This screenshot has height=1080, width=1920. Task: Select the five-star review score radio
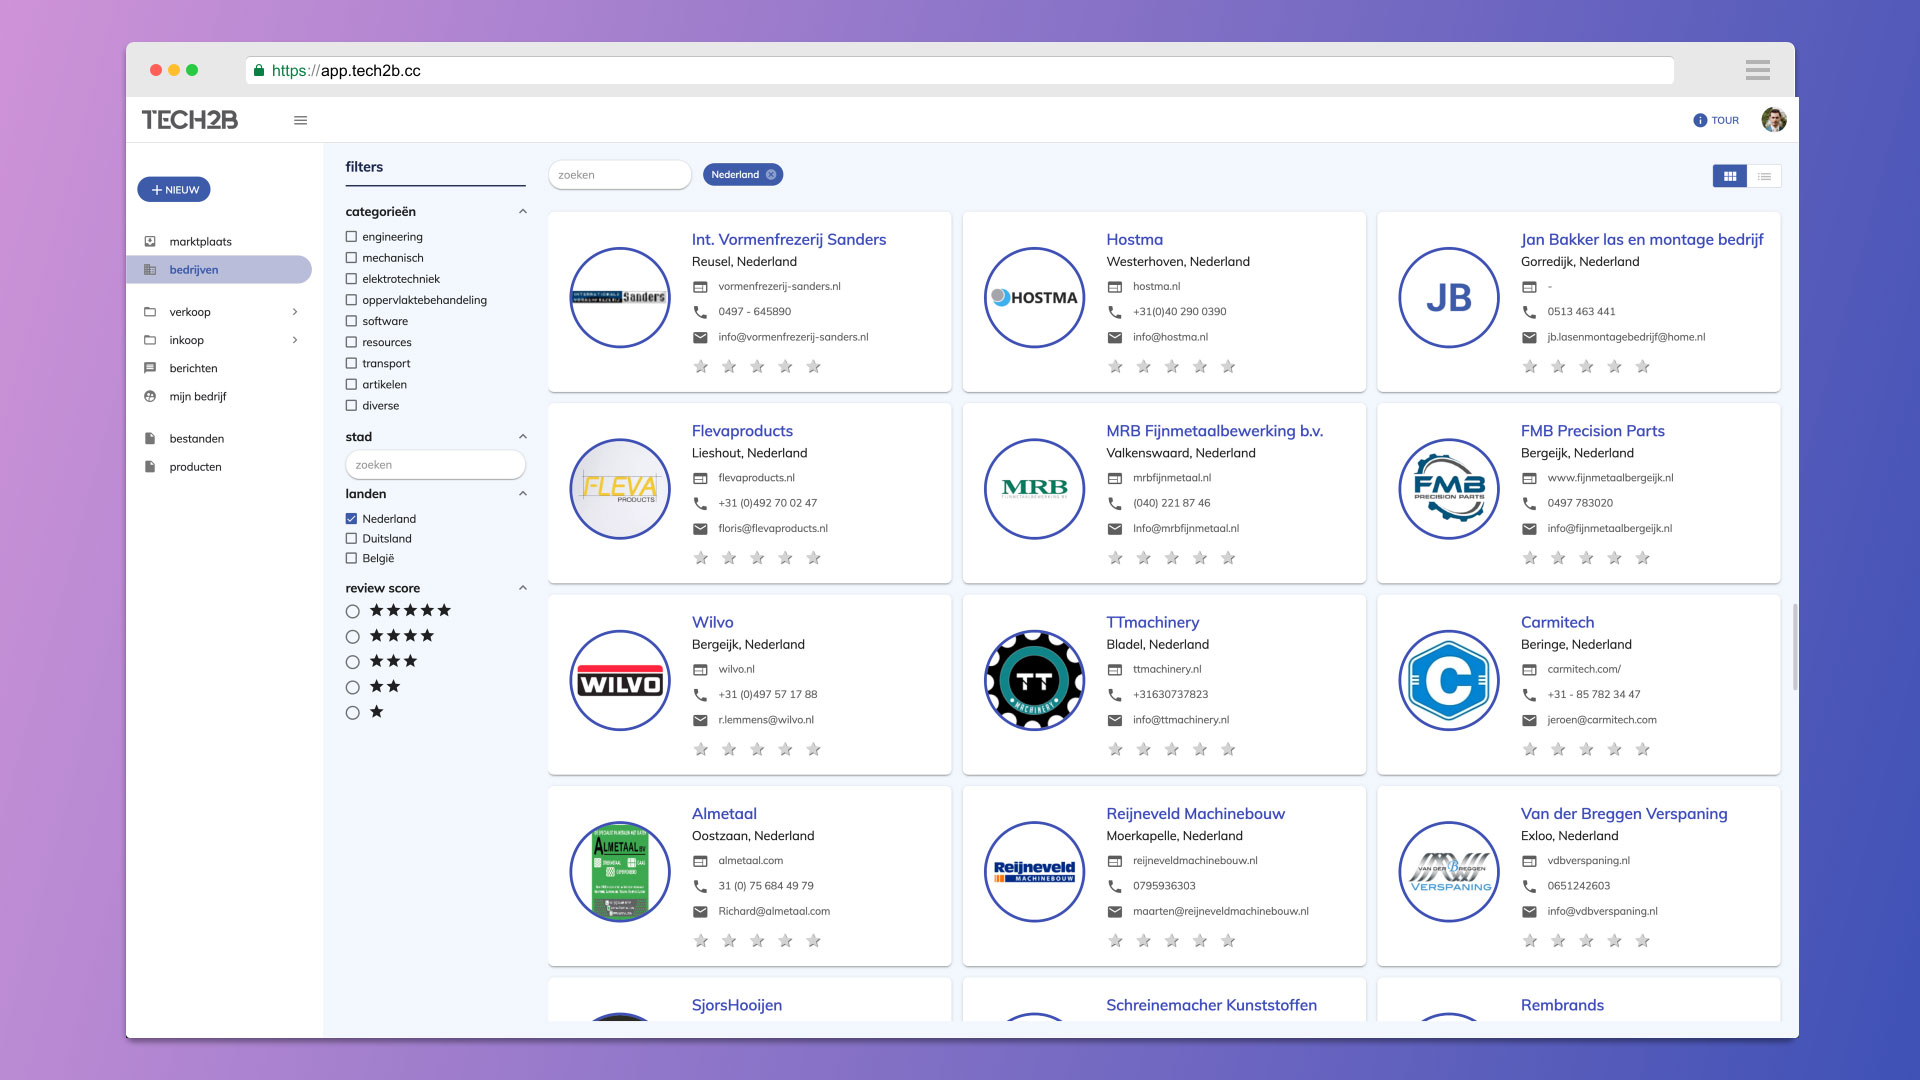click(x=352, y=611)
